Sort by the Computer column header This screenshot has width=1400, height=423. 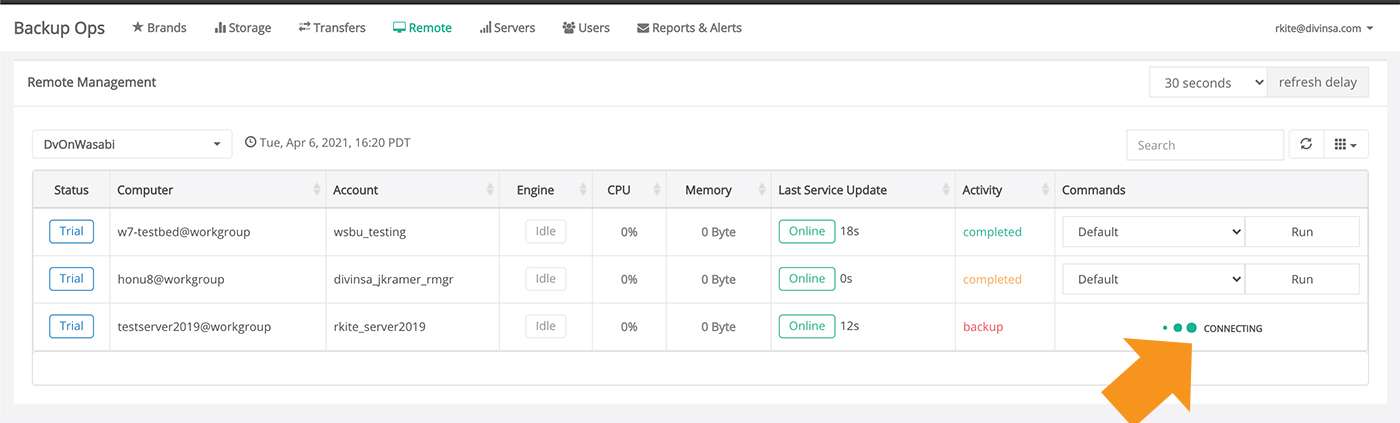(217, 190)
